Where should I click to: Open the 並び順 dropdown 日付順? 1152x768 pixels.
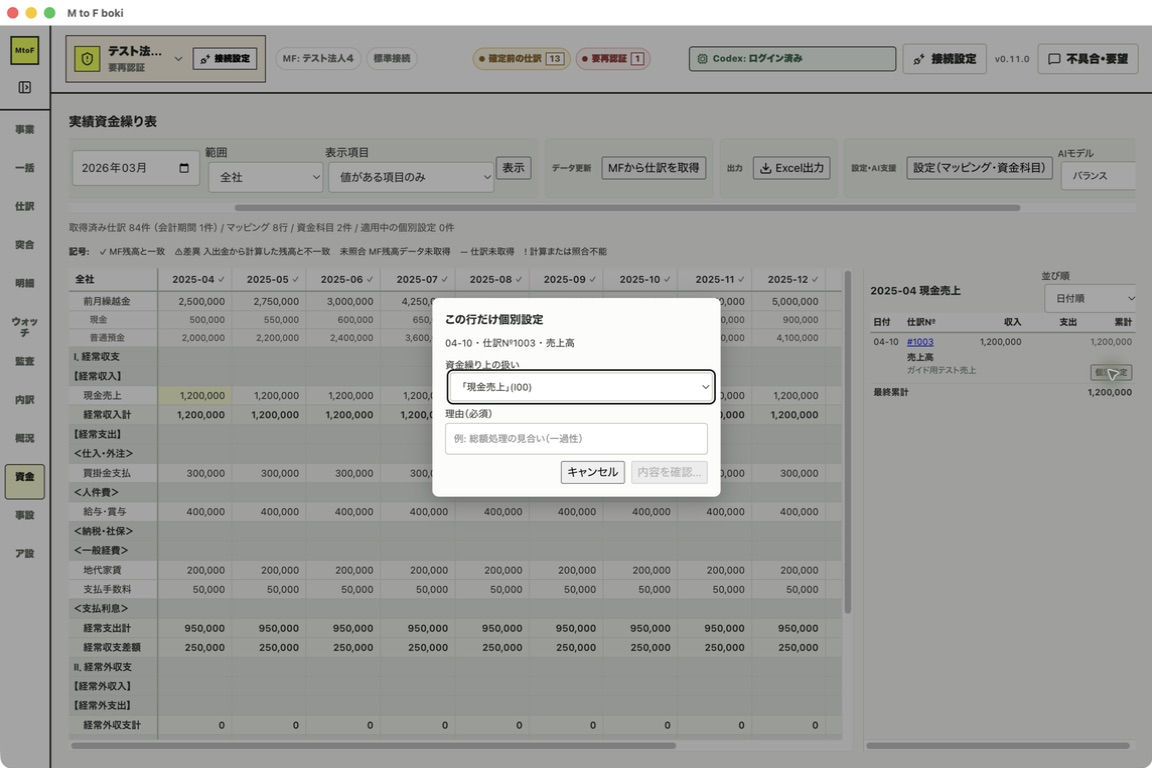click(x=1090, y=298)
